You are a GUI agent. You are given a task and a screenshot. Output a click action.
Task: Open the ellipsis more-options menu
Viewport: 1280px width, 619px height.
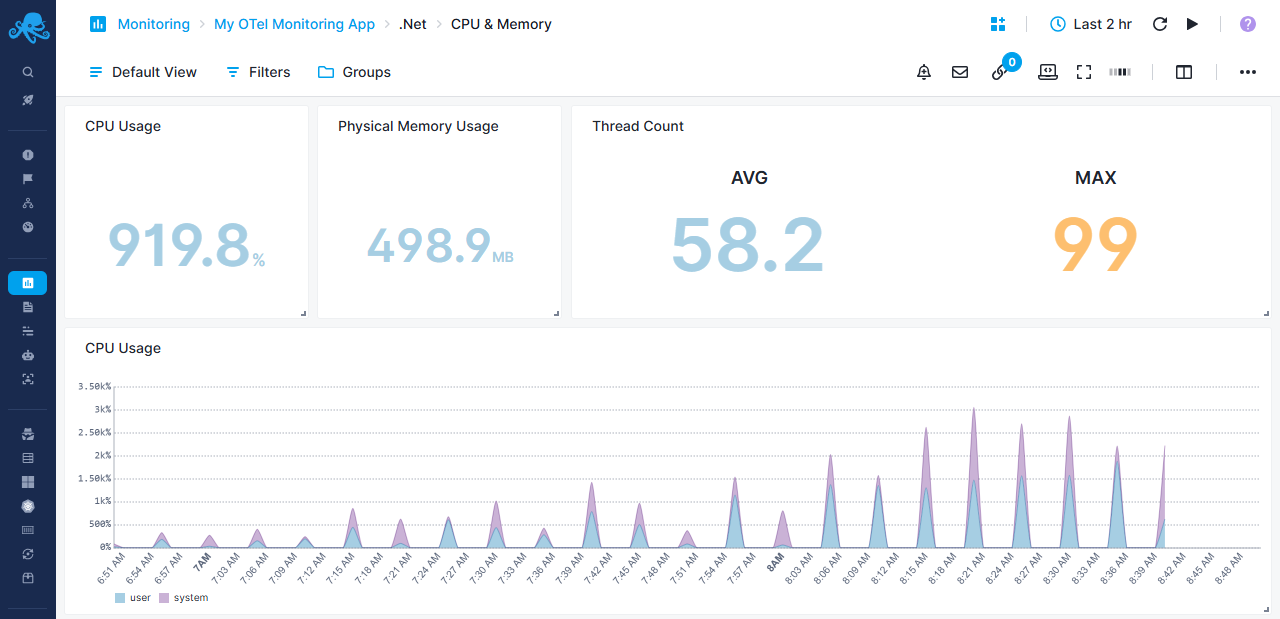pos(1247,72)
